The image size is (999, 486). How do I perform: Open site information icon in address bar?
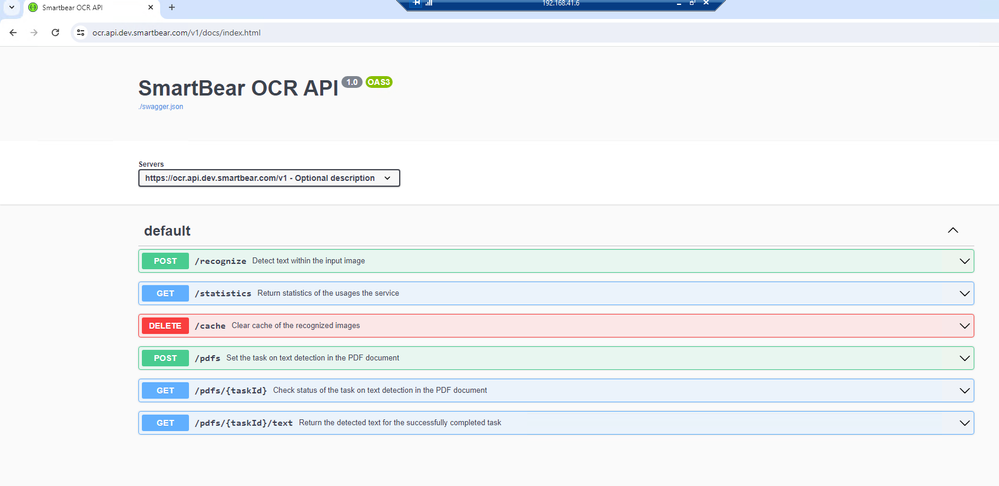pos(80,32)
